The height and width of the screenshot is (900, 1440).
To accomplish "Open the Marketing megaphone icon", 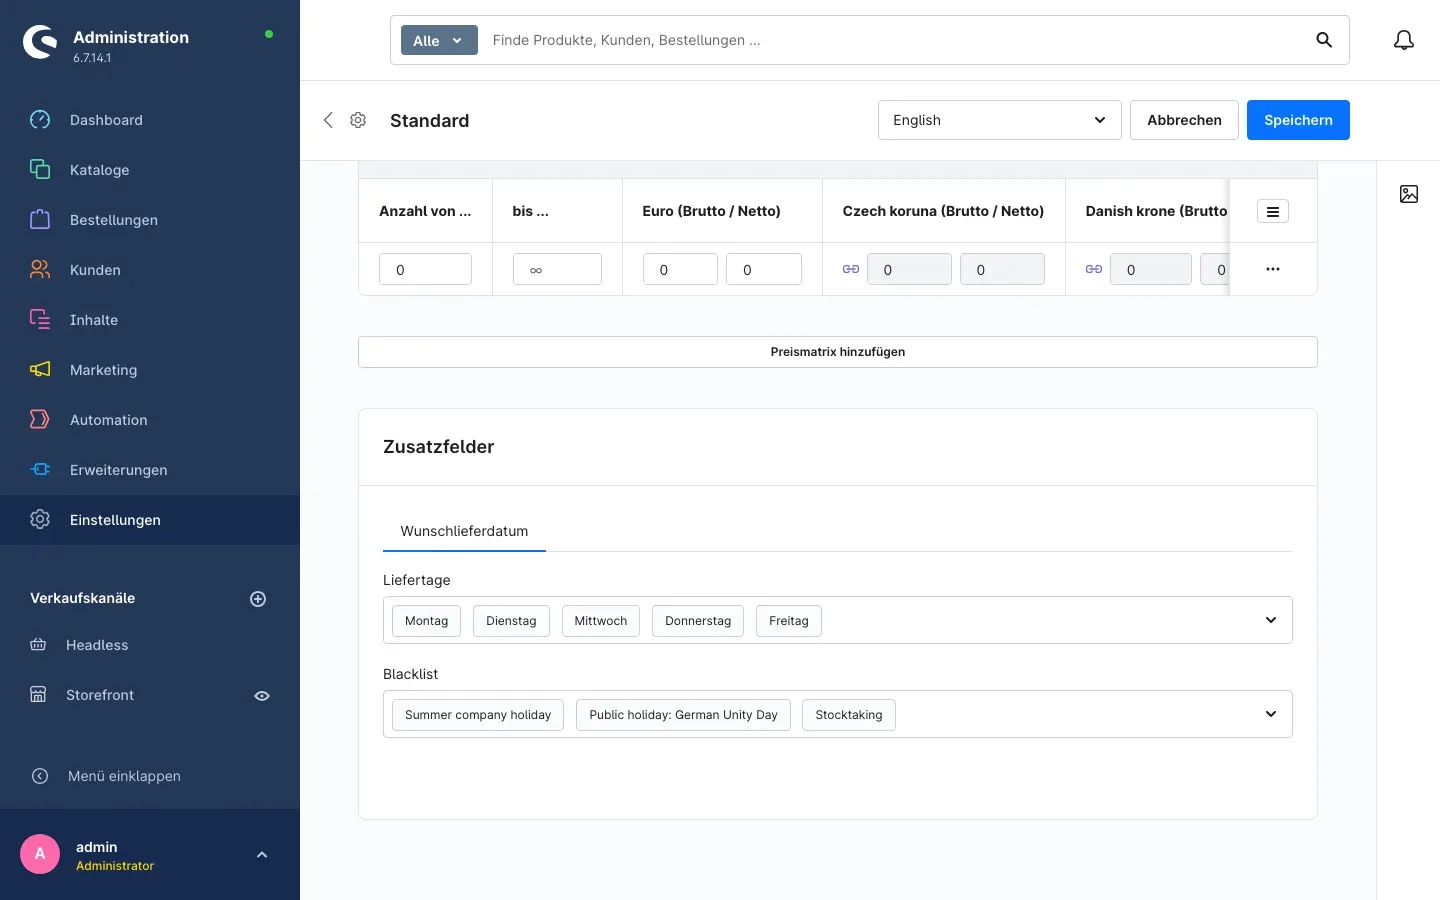I will click(40, 370).
